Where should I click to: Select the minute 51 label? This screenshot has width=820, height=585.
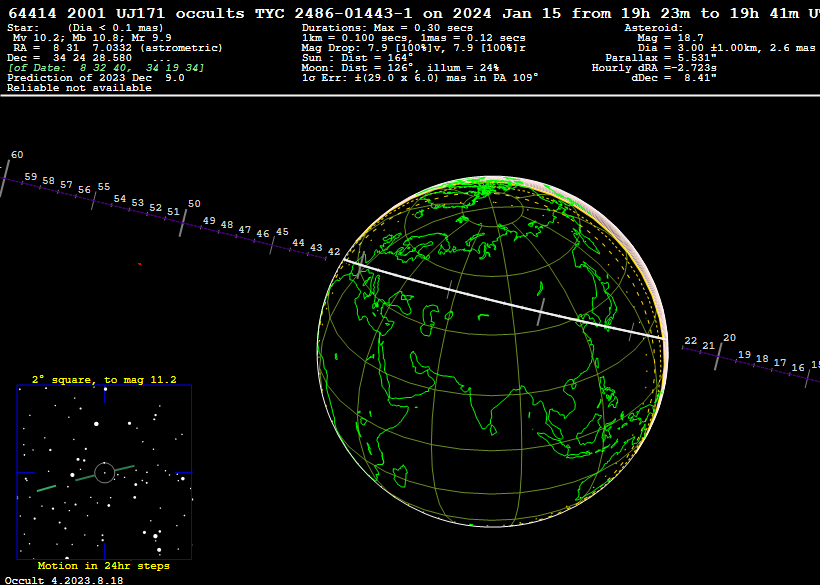click(174, 212)
